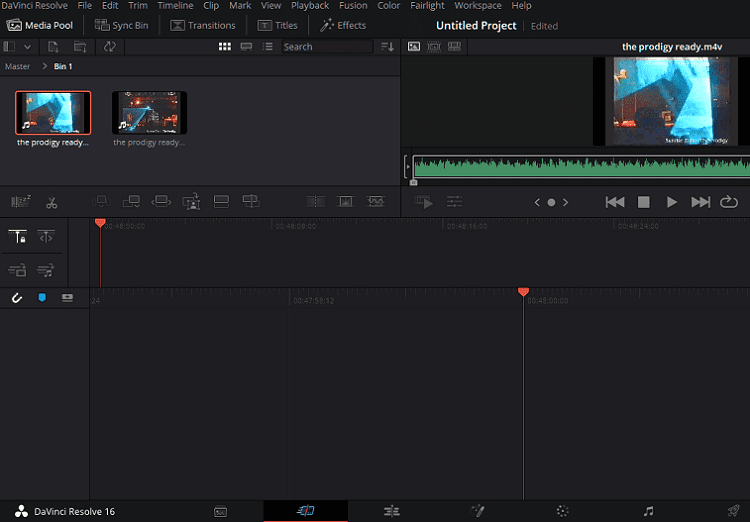
Task: Click the Smooth Cut transition icon
Action: 375,201
